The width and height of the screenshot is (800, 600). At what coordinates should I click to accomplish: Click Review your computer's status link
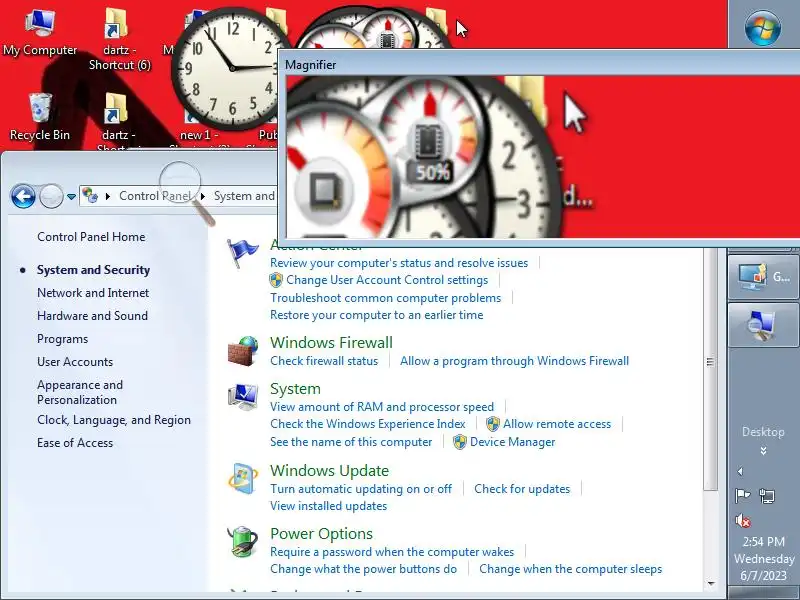coord(399,263)
